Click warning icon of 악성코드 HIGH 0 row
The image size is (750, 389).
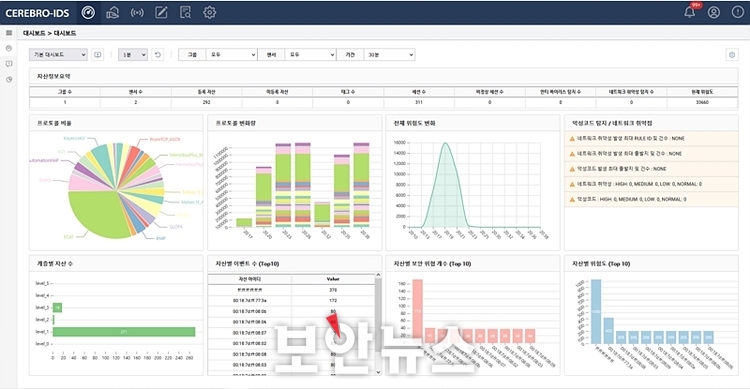(572, 199)
